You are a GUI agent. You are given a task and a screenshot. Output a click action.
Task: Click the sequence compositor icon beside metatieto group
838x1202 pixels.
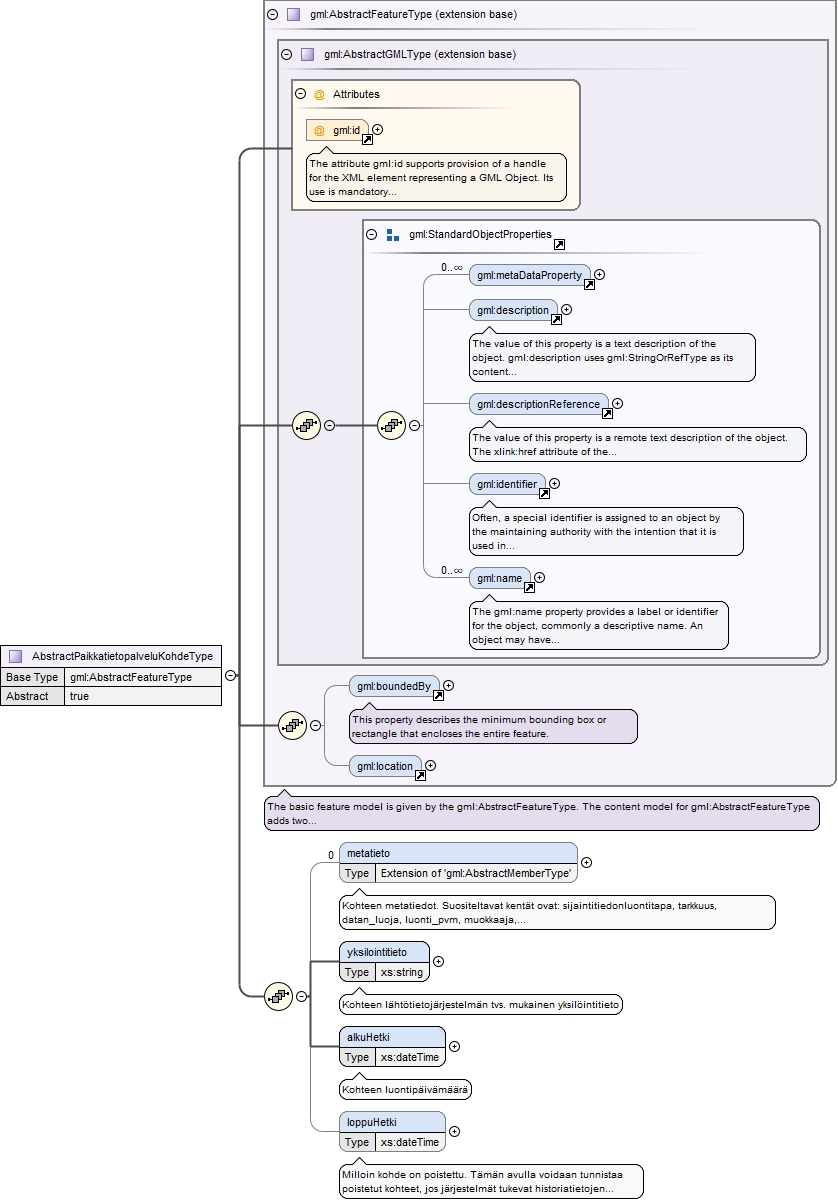point(278,996)
